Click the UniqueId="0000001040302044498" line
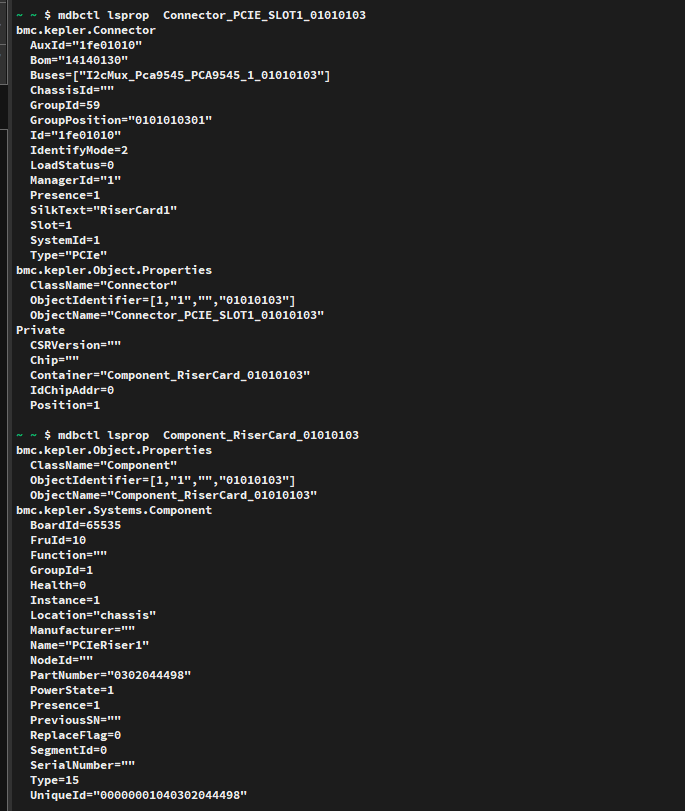685x811 pixels. [138, 795]
